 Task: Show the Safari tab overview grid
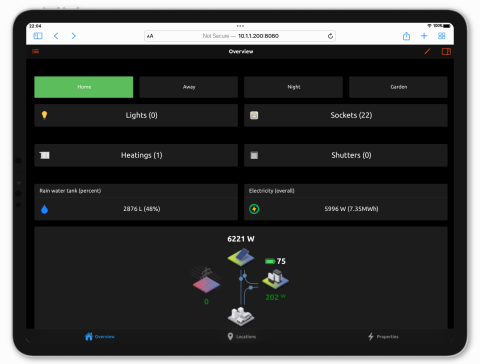(442, 36)
